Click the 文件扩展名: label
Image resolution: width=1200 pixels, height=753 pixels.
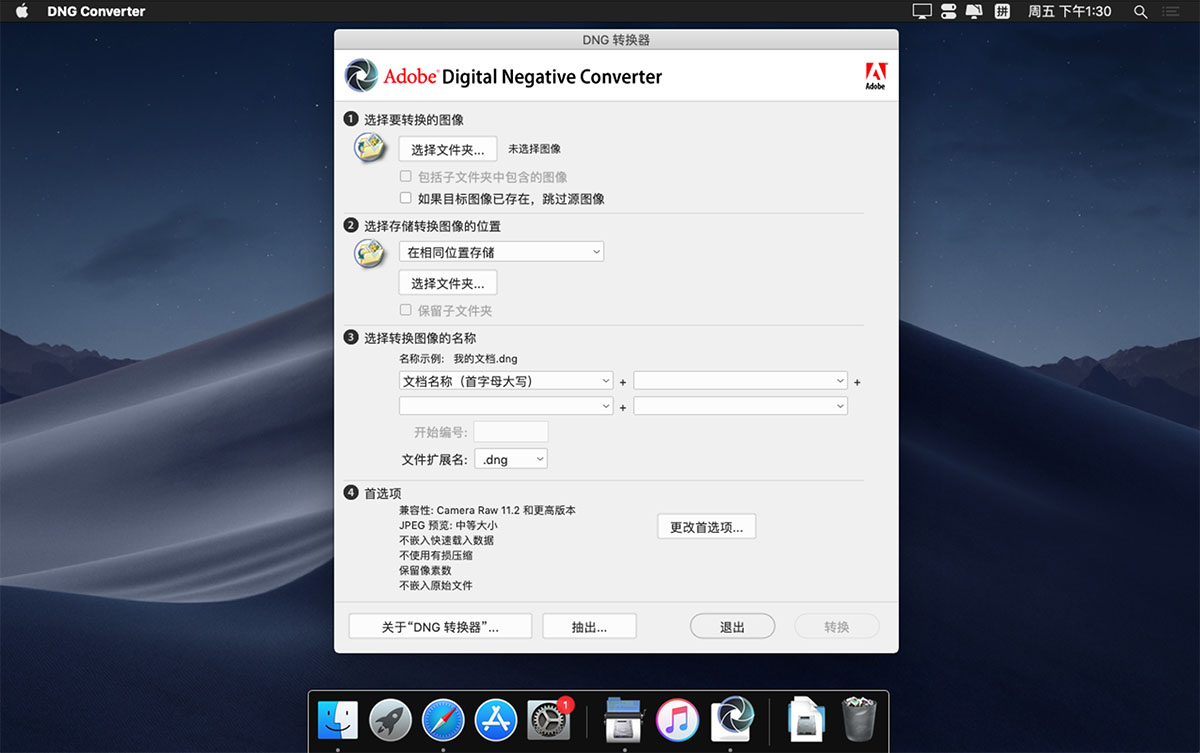(x=434, y=460)
